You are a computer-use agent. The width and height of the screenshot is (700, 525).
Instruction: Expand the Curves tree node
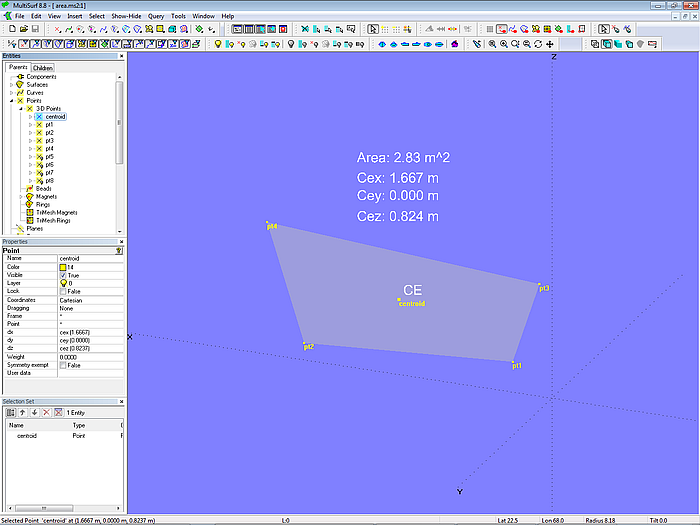point(12,92)
